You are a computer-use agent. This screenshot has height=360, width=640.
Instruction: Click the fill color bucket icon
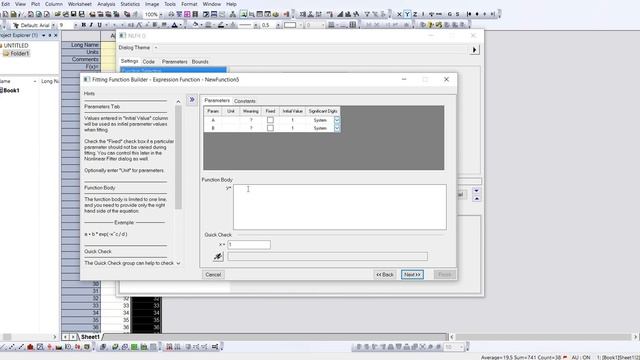coord(196,25)
